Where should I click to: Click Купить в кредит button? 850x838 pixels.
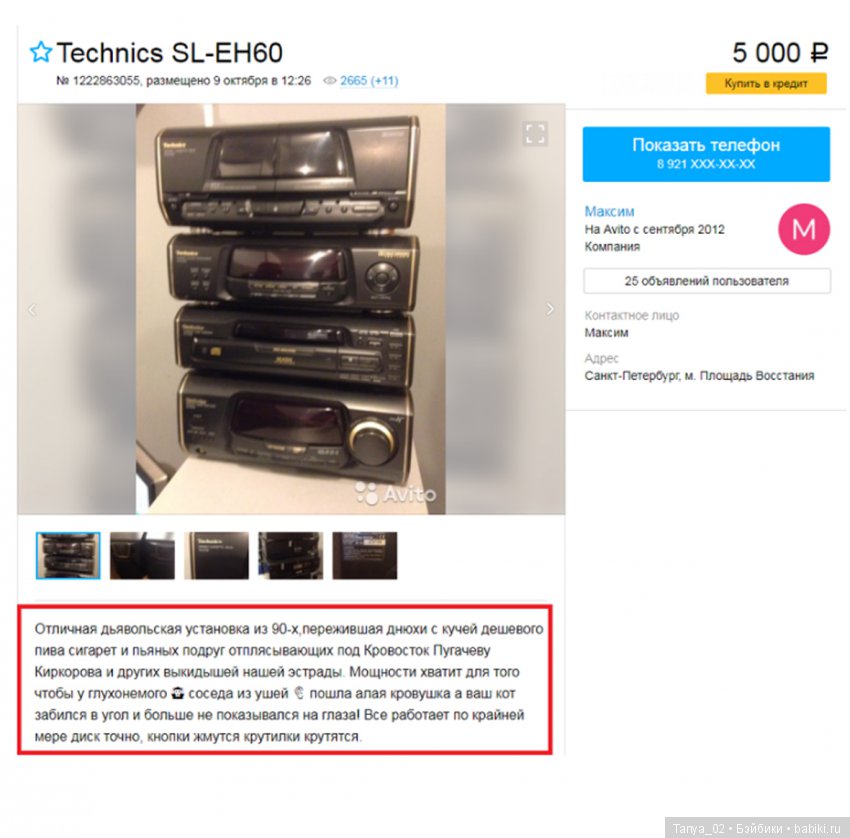pyautogui.click(x=766, y=83)
